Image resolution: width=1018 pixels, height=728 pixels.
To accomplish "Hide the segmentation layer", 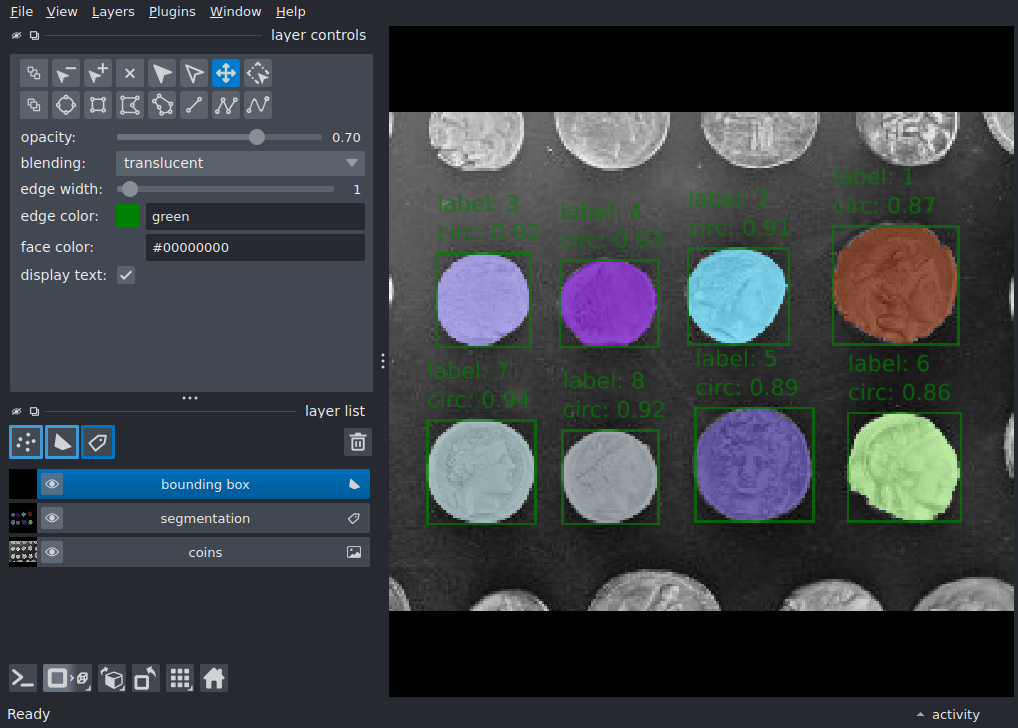I will pos(52,518).
